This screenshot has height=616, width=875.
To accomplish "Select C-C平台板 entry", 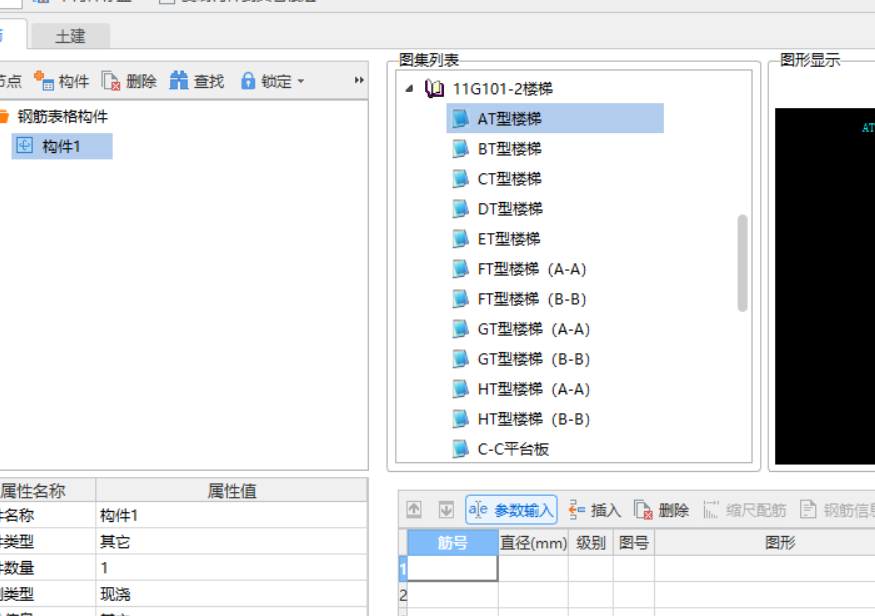I will pyautogui.click(x=513, y=449).
